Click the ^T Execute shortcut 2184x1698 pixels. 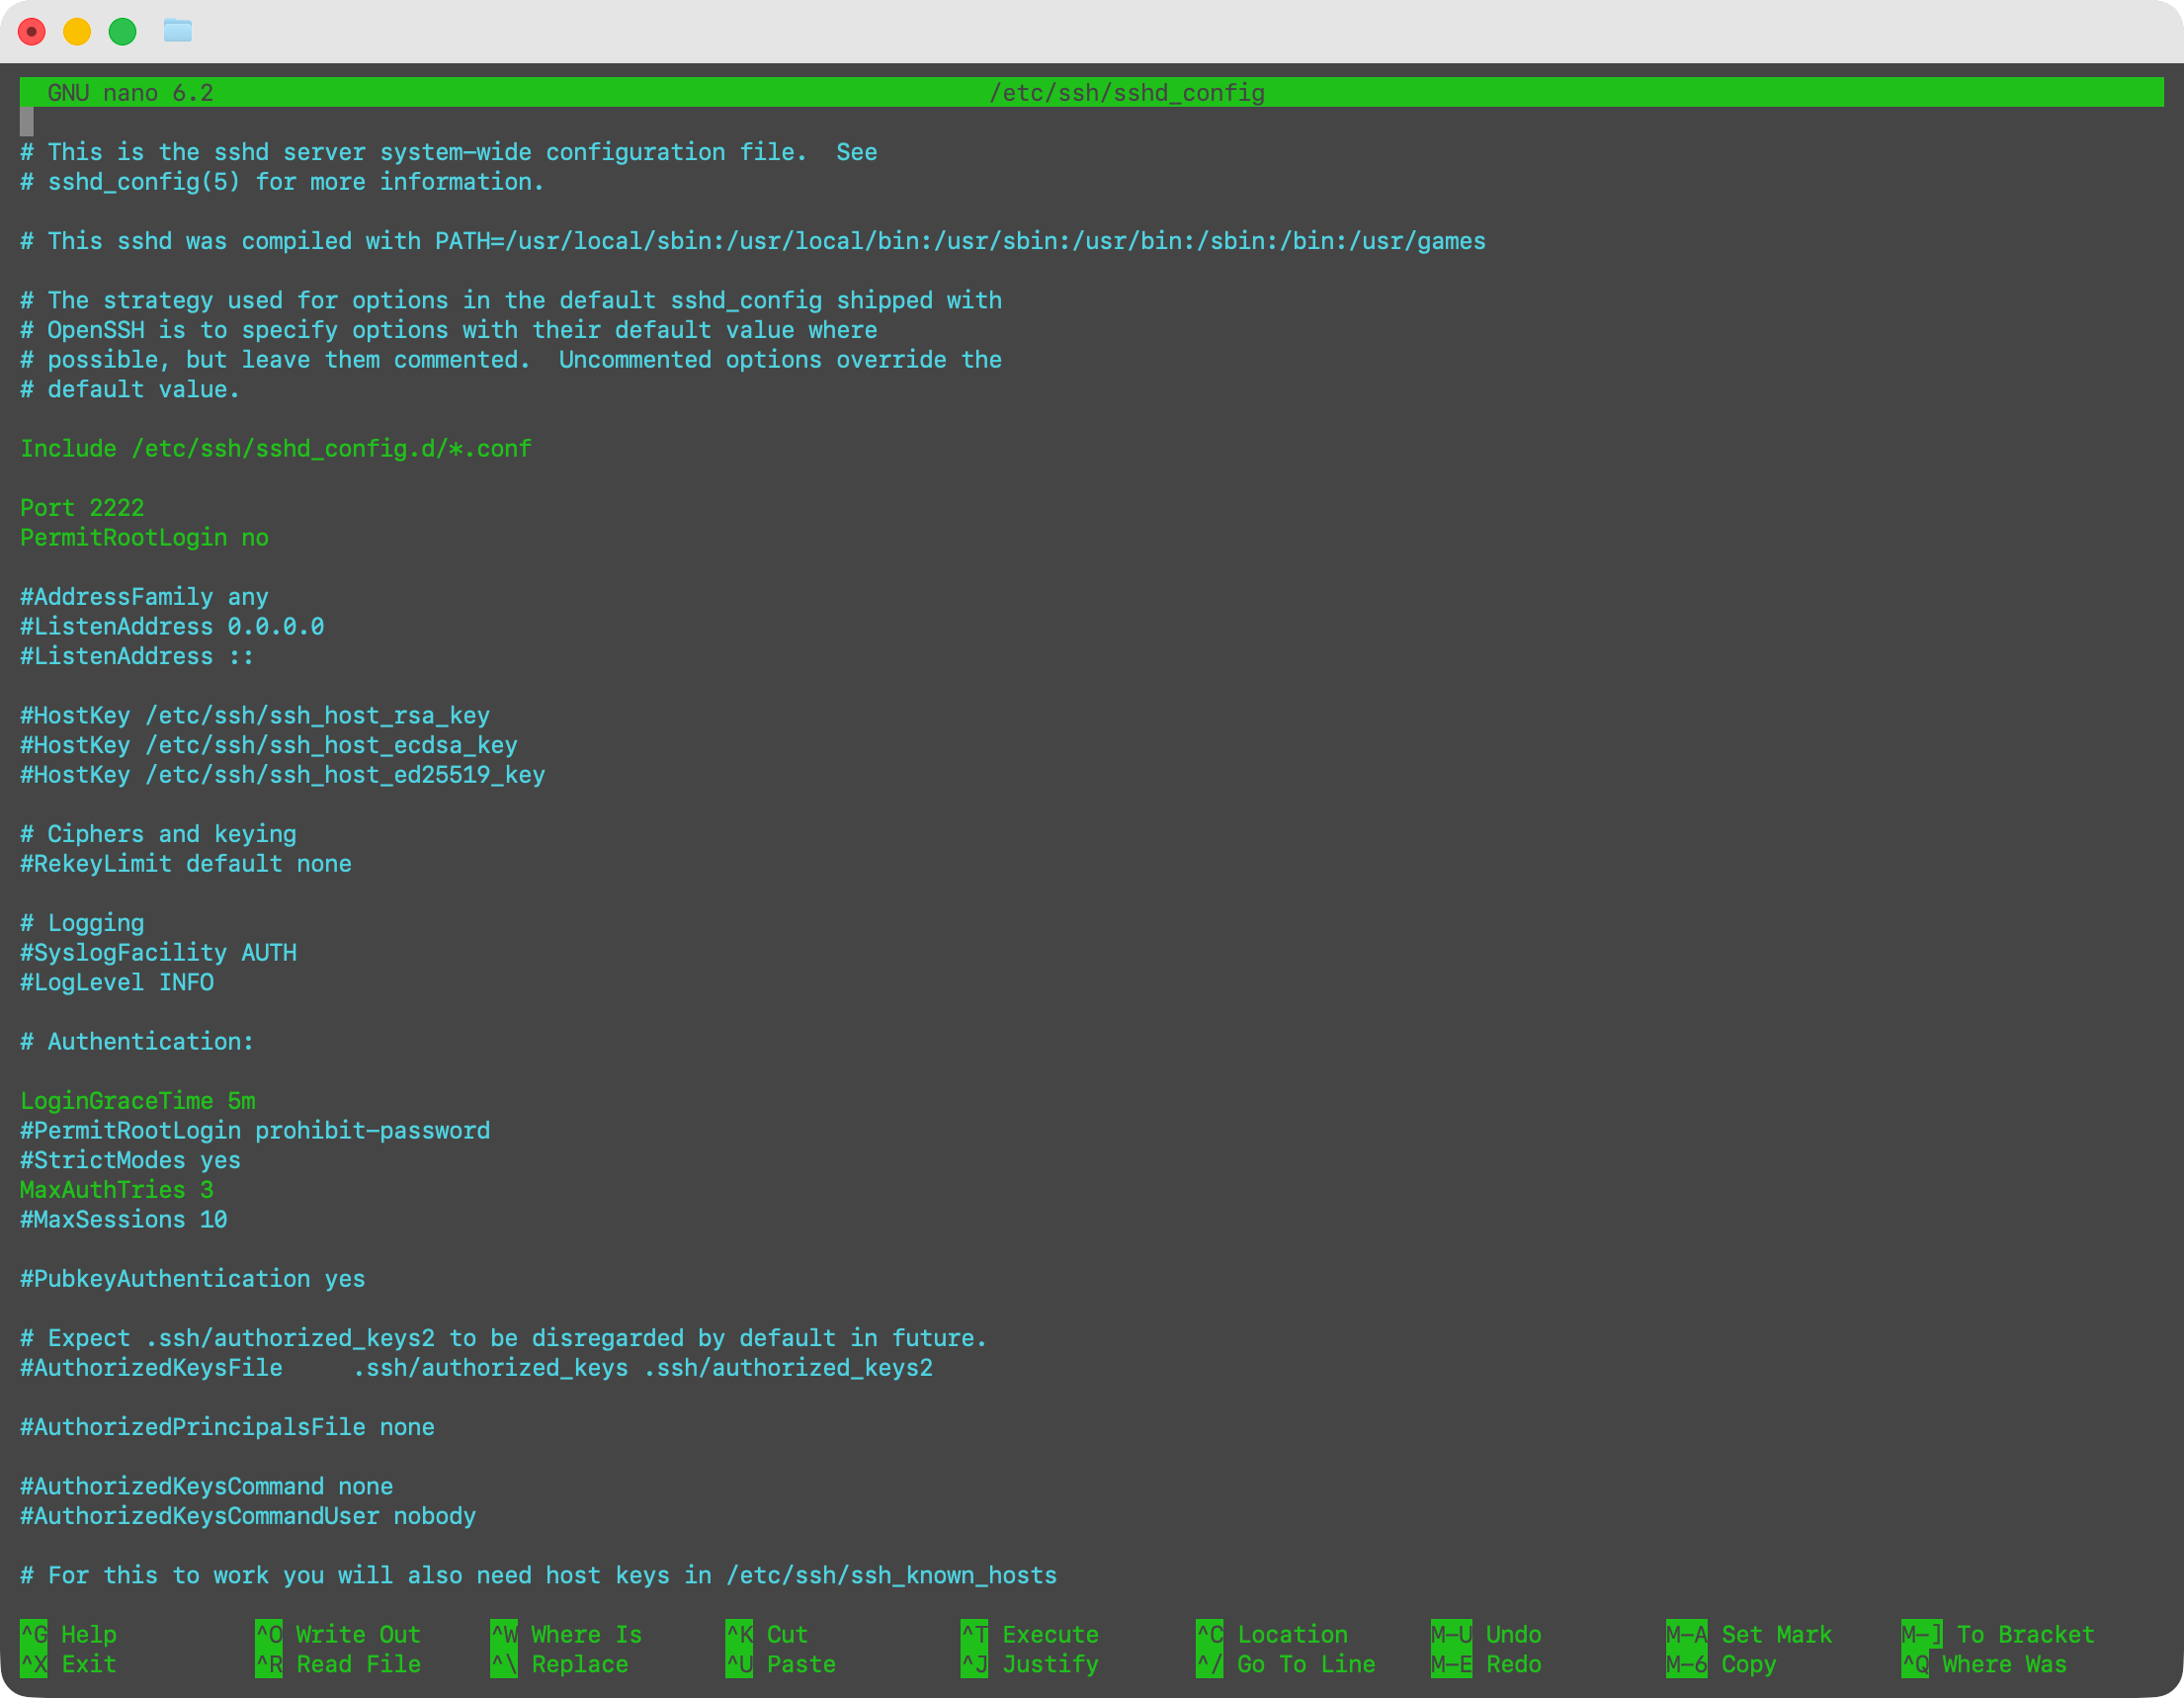tap(1029, 1634)
